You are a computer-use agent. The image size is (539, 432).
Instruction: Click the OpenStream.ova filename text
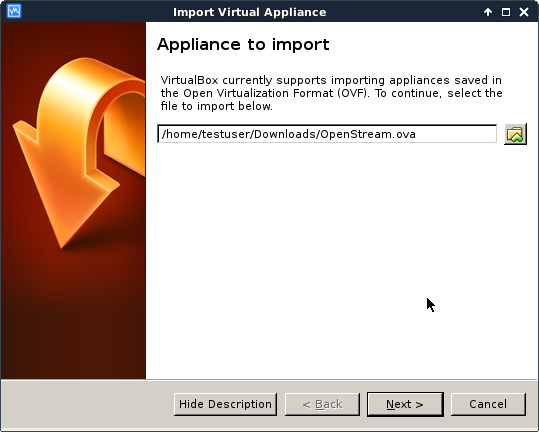click(368, 134)
